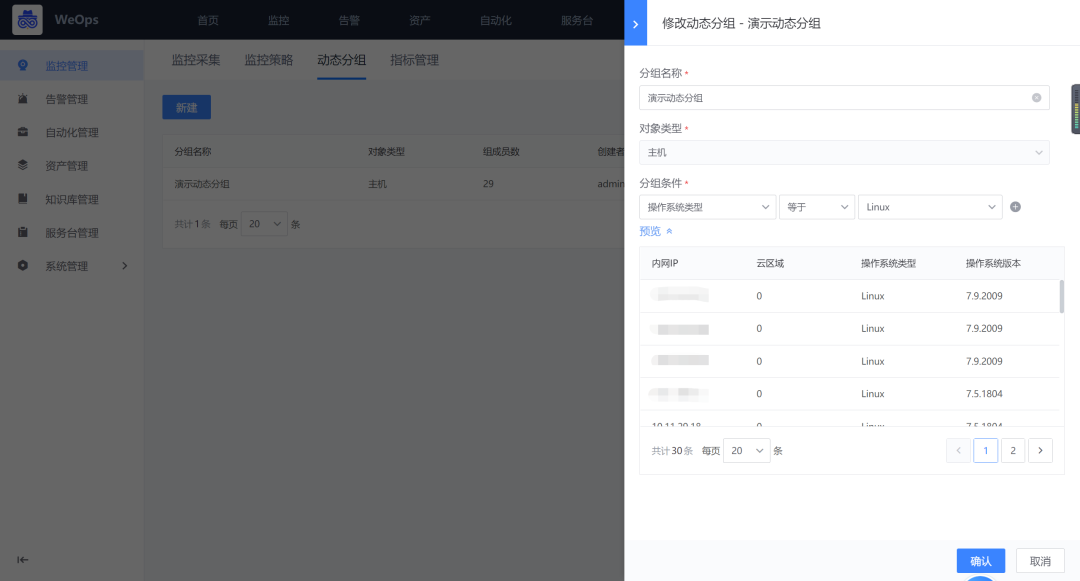This screenshot has height=581, width=1080.
Task: Switch to 监控采集 tab
Action: pyautogui.click(x=196, y=60)
